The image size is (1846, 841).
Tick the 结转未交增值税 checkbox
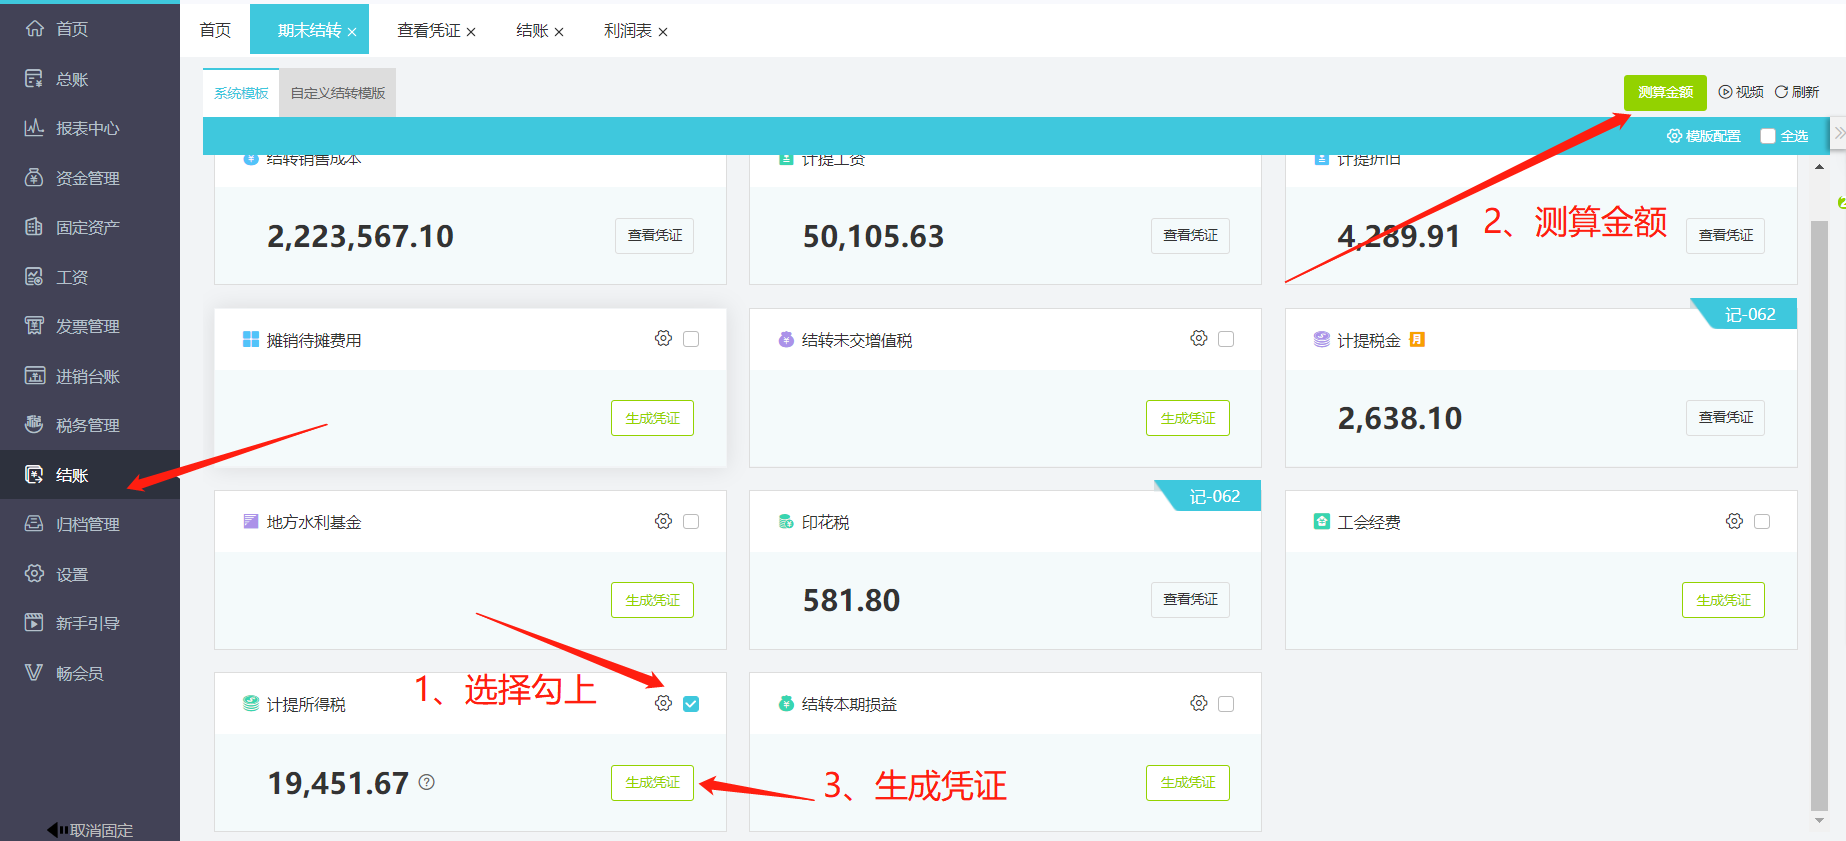pyautogui.click(x=1226, y=339)
